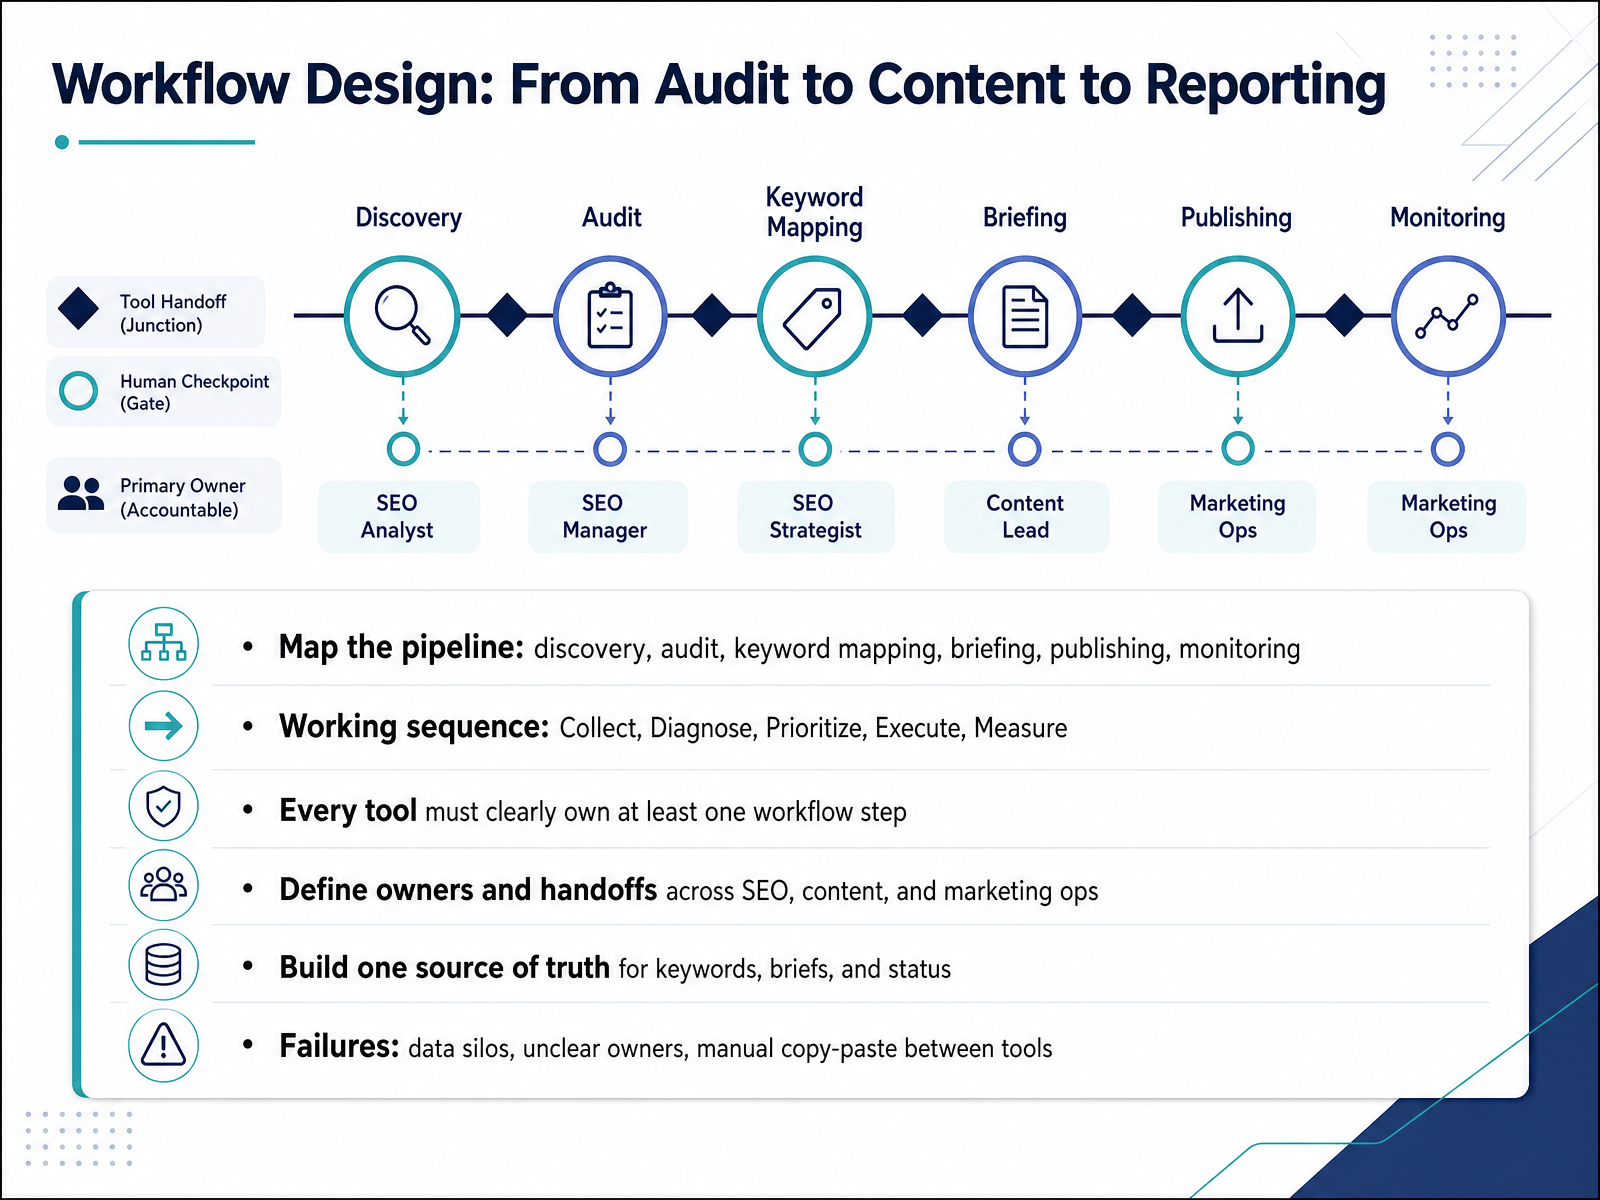
Task: Select the diamond between Audit and Keyword Mapping
Action: [712, 315]
